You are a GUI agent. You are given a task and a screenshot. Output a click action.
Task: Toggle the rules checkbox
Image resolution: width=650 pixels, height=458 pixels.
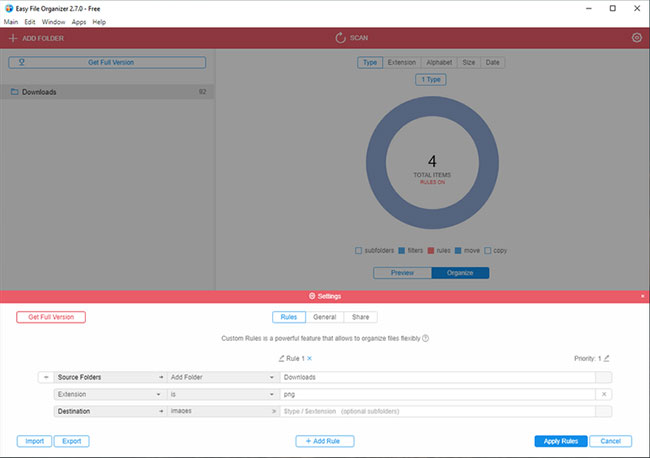[431, 250]
